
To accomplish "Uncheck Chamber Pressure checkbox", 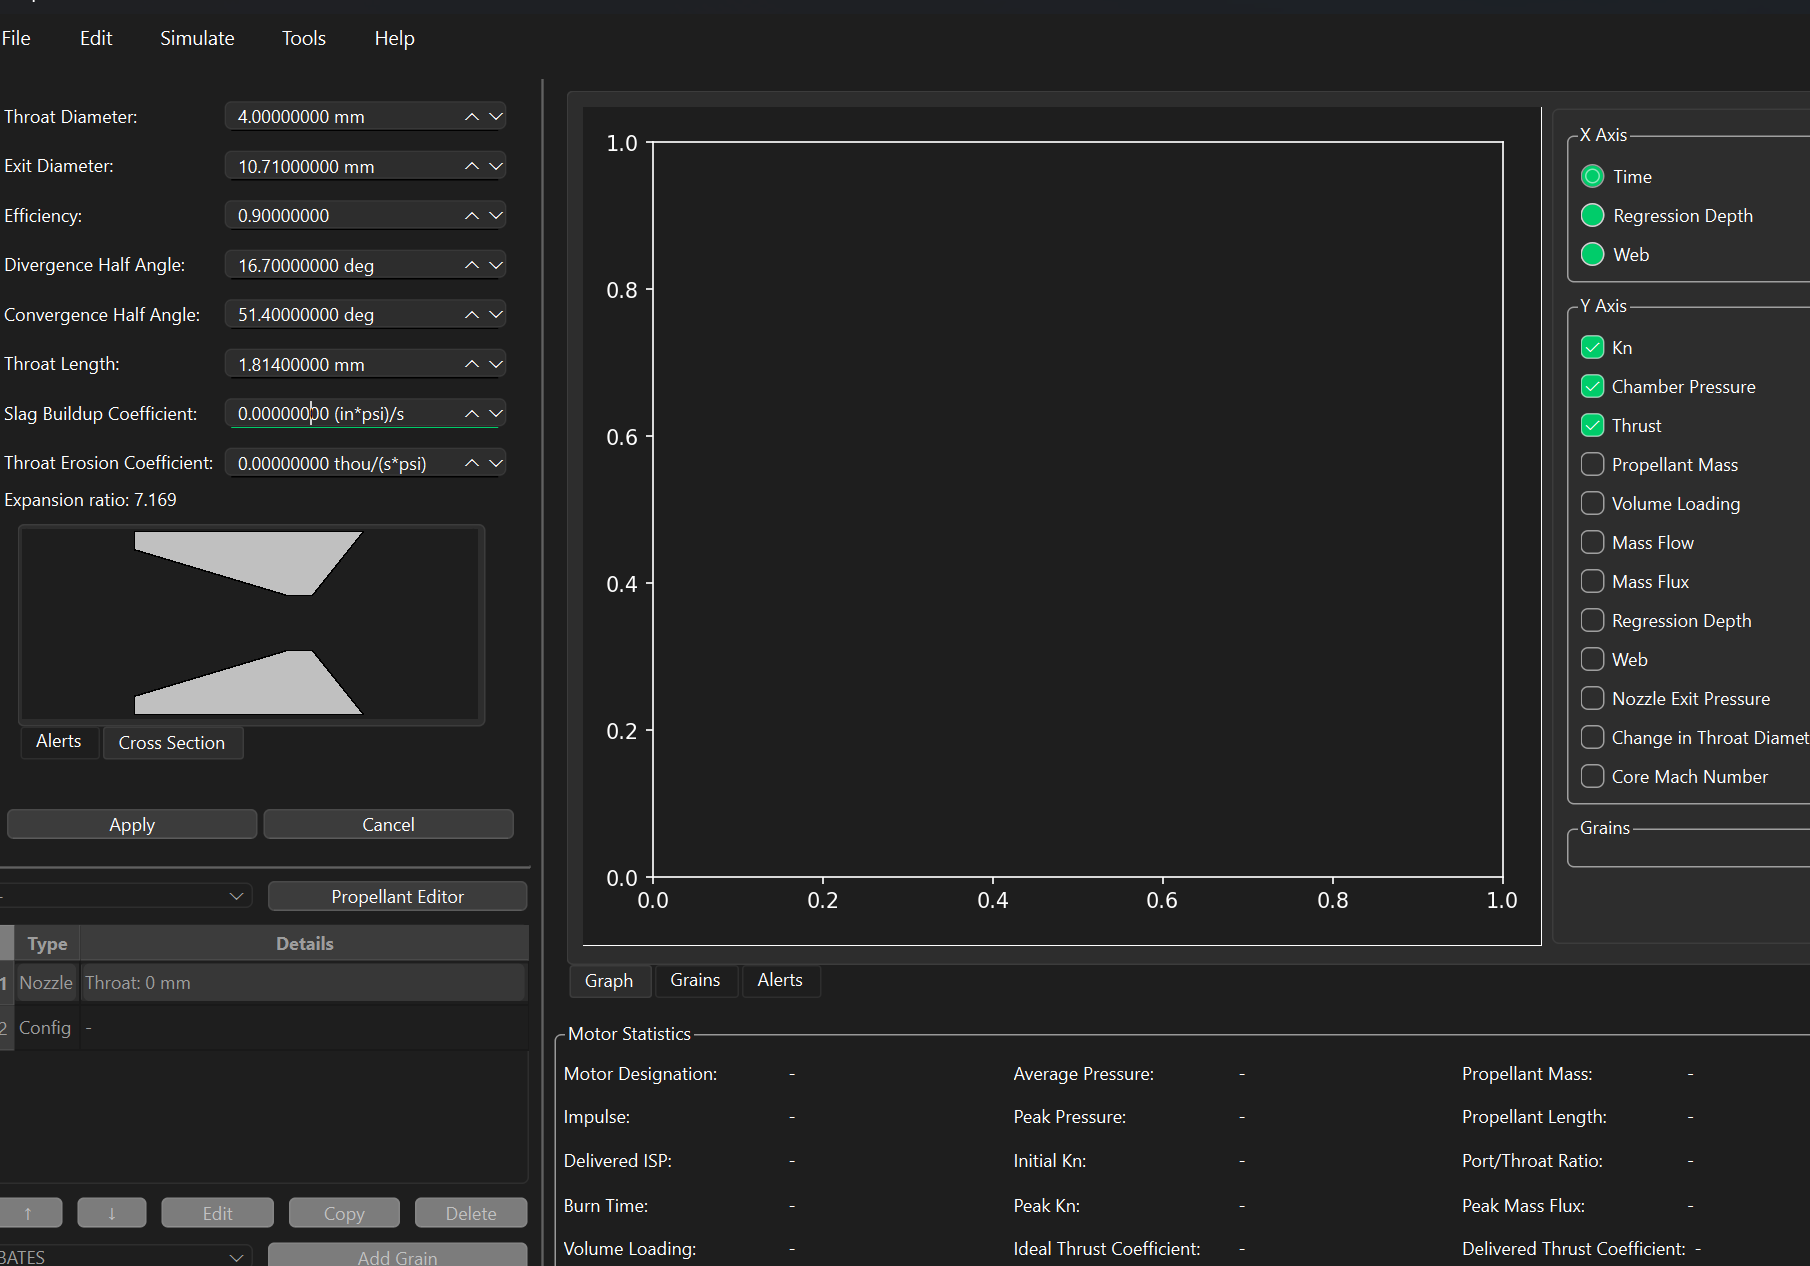I will (x=1592, y=387).
